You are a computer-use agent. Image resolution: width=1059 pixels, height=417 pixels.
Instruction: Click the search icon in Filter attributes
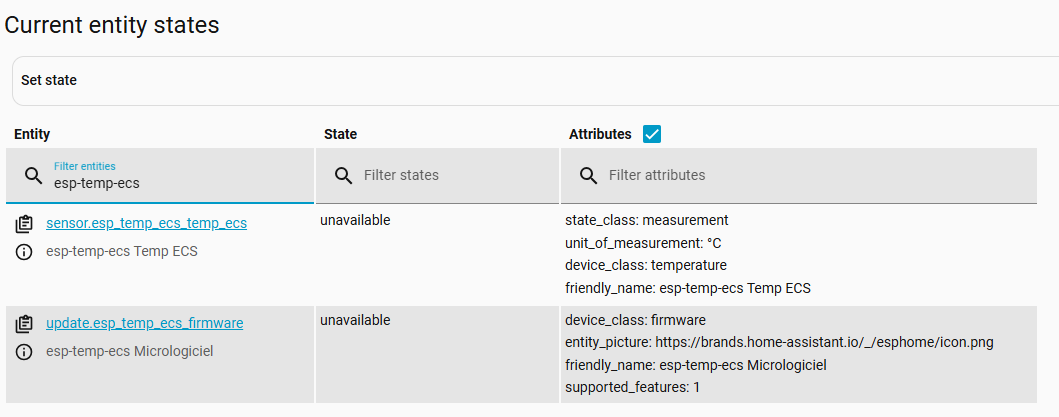(588, 176)
